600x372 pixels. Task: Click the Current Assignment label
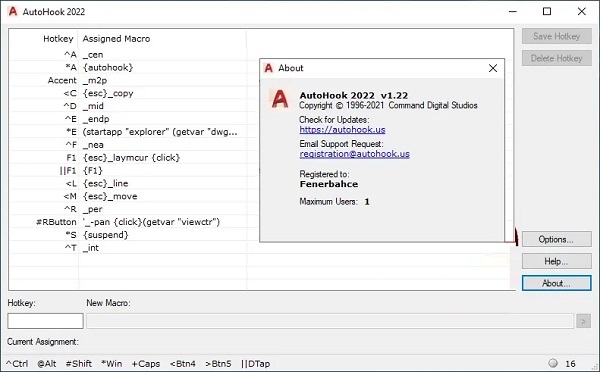click(42, 341)
